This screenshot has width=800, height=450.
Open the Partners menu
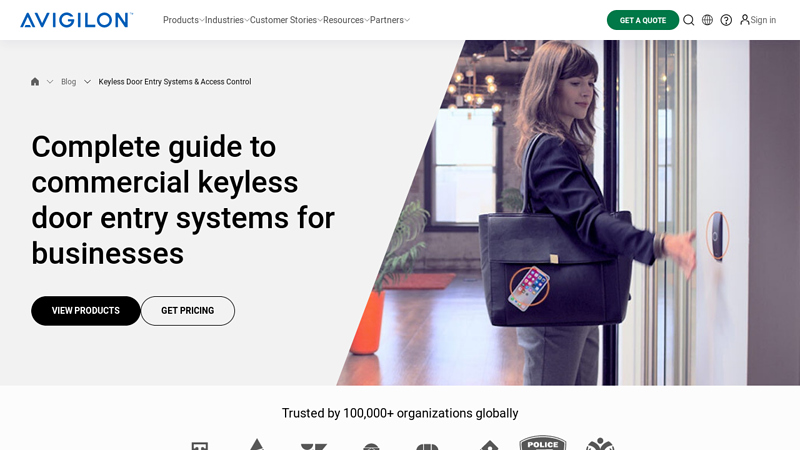389,20
